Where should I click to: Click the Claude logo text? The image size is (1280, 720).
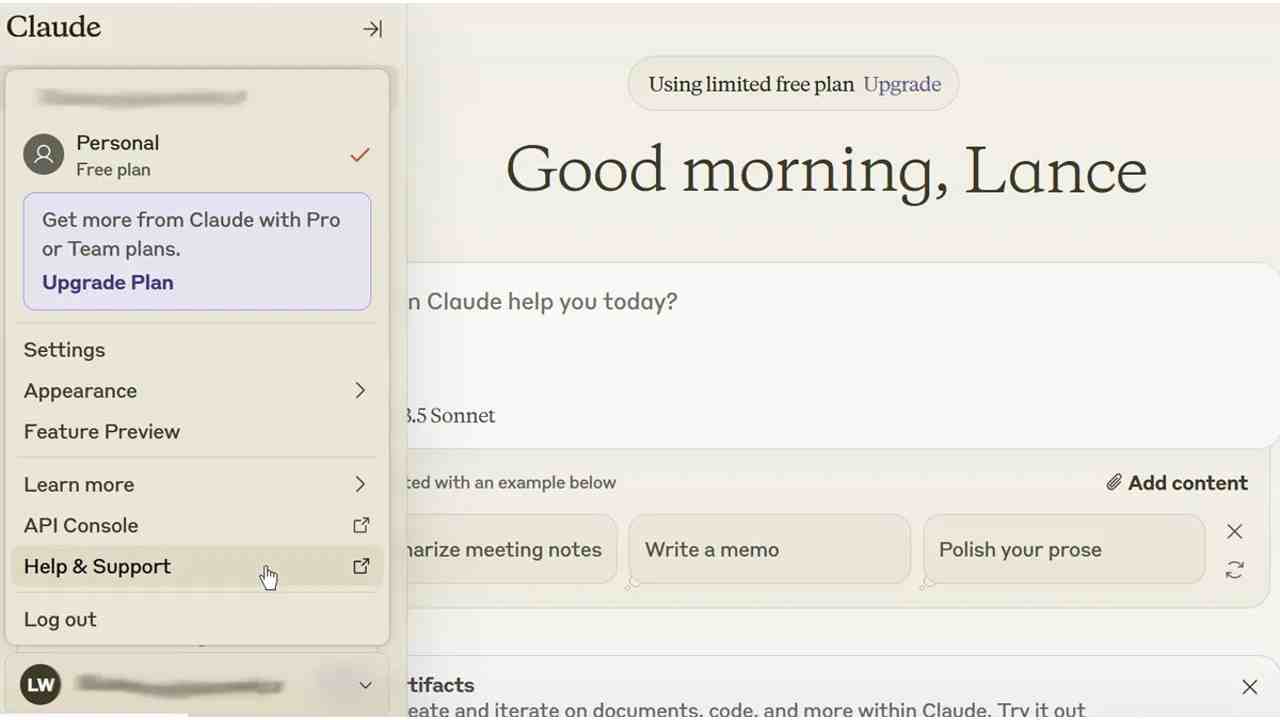click(54, 27)
